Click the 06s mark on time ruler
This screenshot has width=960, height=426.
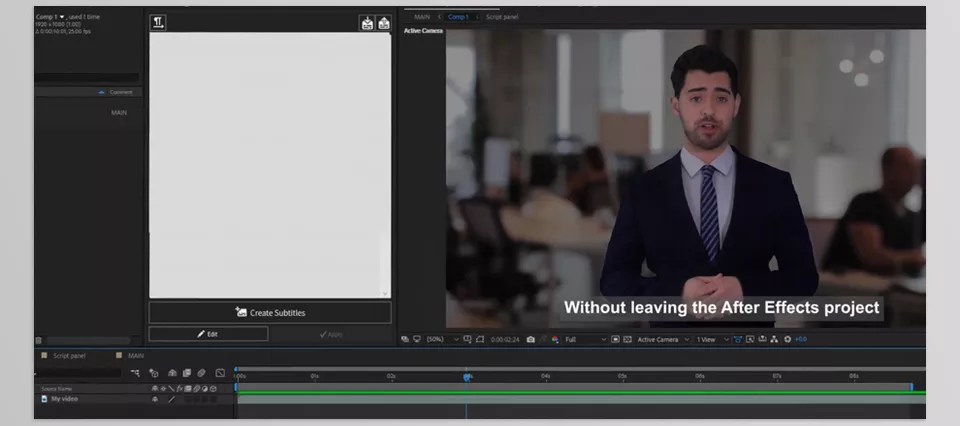(x=699, y=376)
